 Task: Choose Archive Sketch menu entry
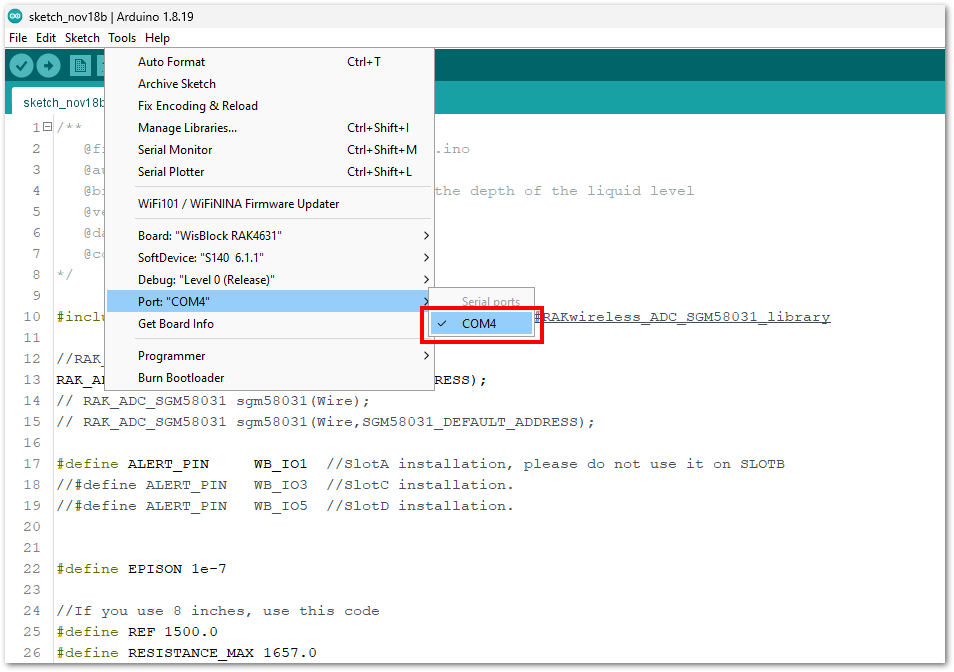(x=269, y=84)
